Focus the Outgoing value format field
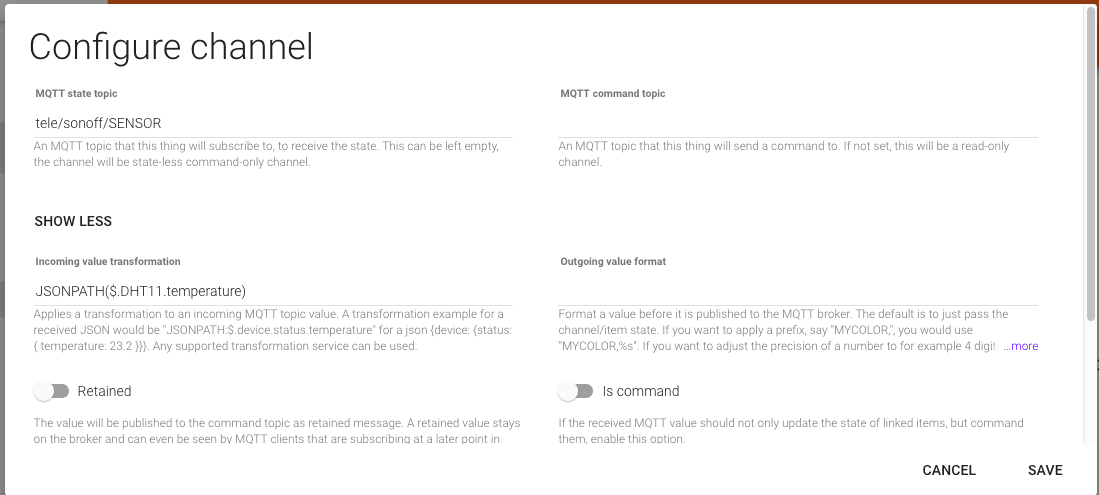Viewport: 1099px width, 495px height. 797,291
